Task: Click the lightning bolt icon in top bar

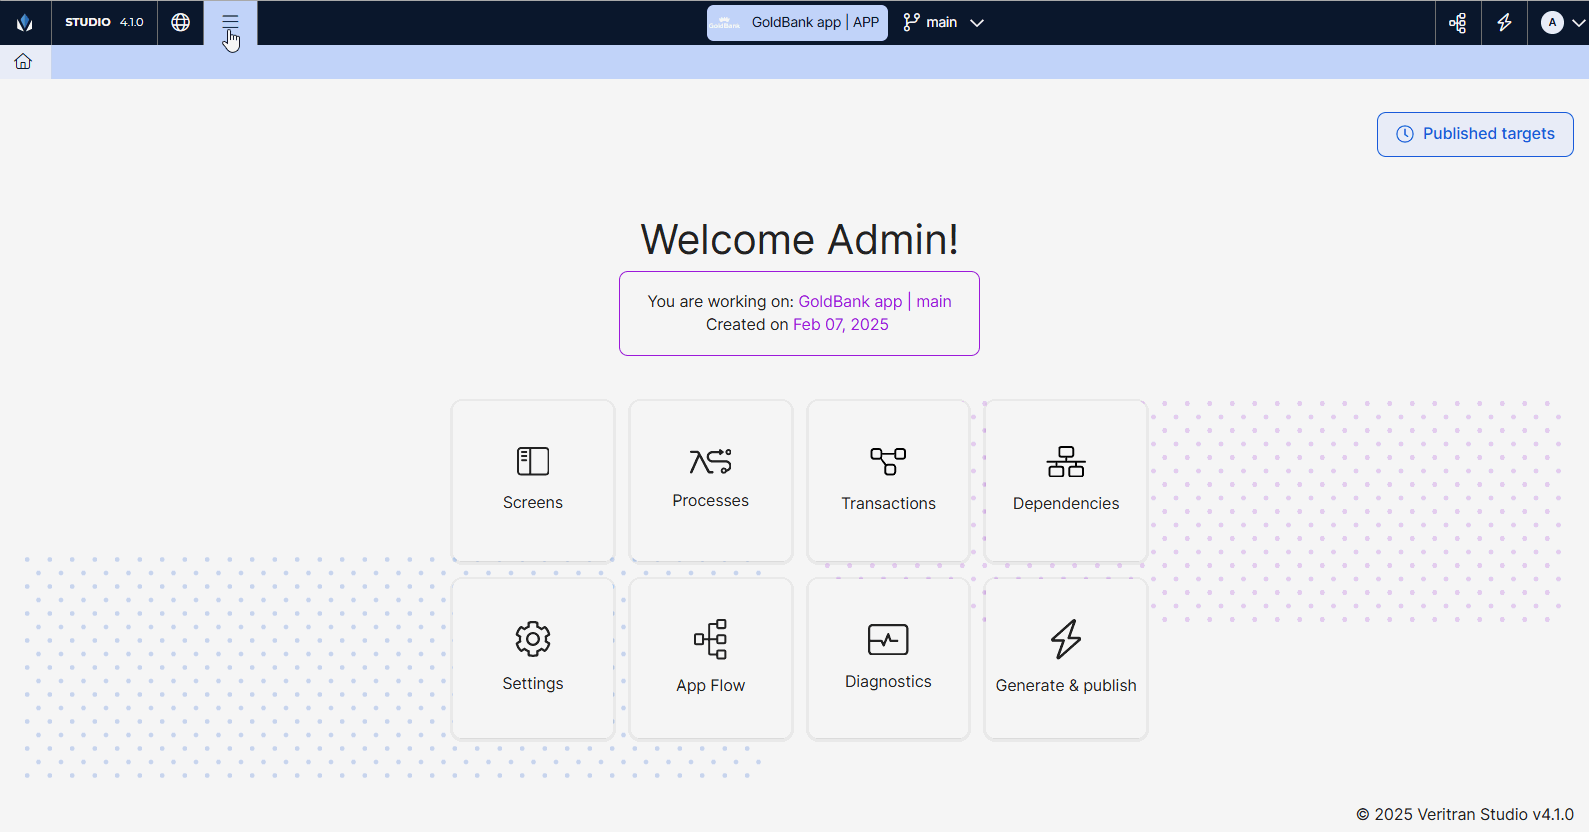Action: pyautogui.click(x=1504, y=22)
